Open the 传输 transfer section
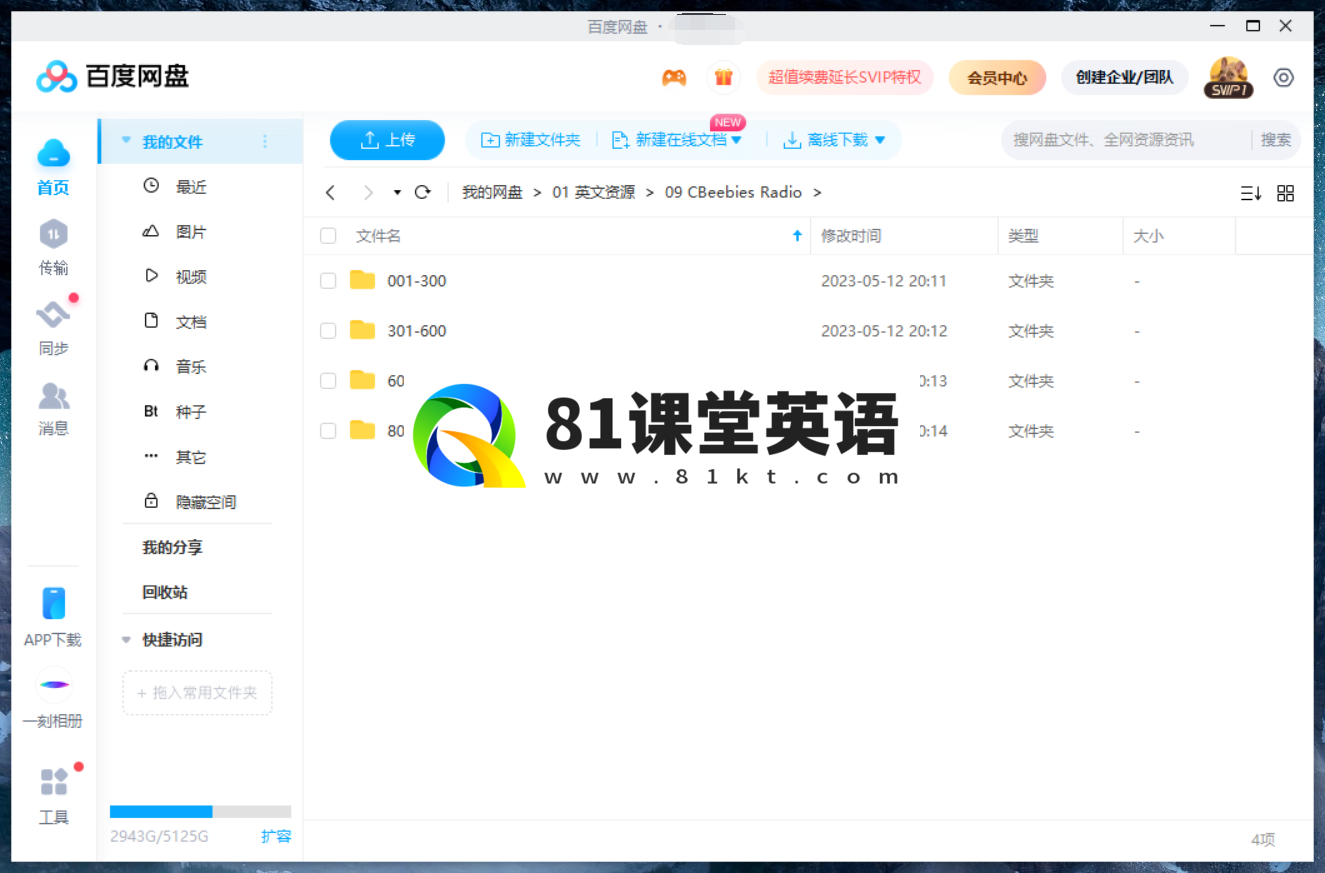The width and height of the screenshot is (1325, 873). 54,247
